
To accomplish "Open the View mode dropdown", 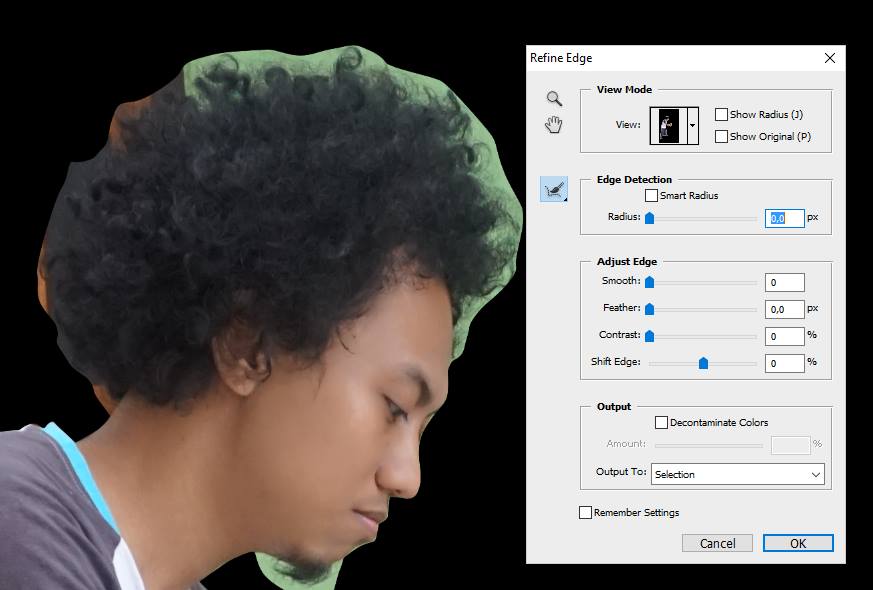I will pyautogui.click(x=692, y=124).
